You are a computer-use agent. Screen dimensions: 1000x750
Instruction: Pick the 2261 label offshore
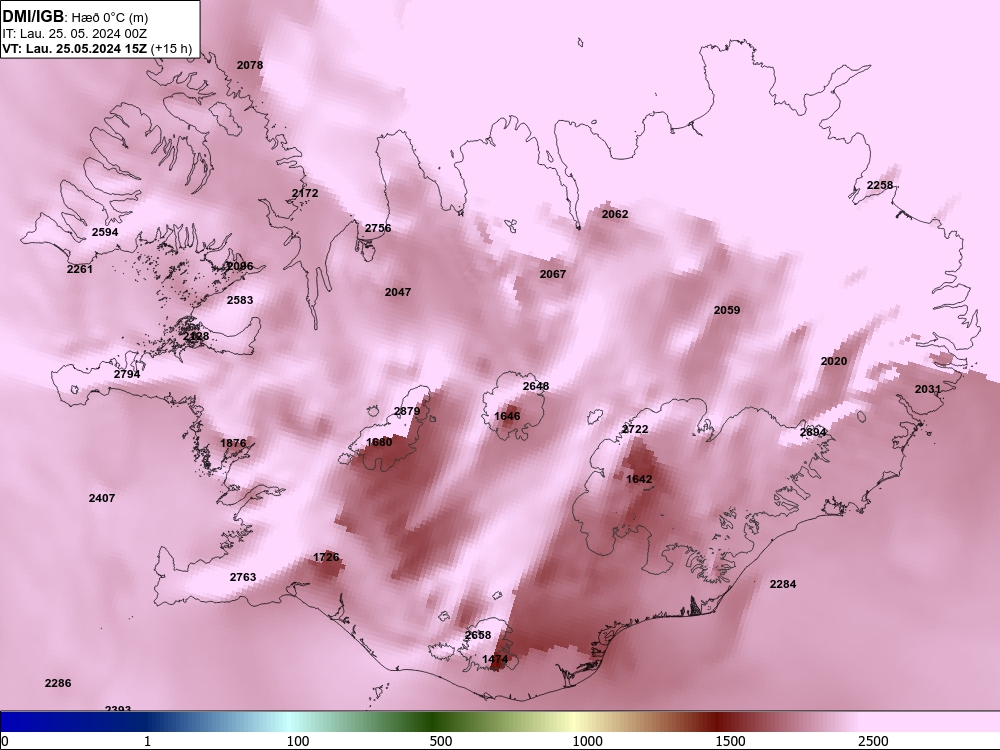pos(80,269)
